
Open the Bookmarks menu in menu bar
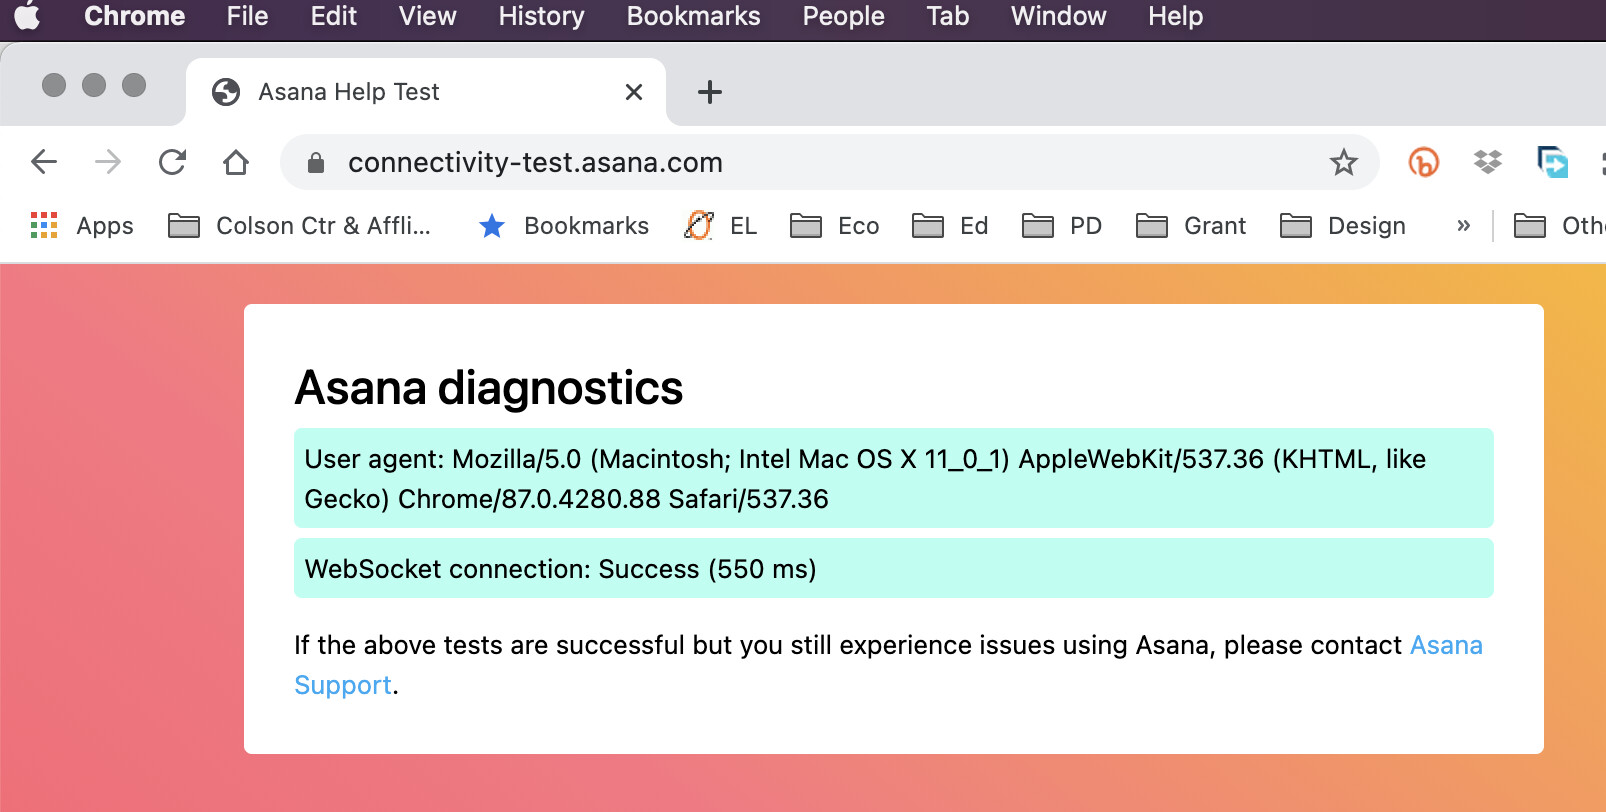click(693, 16)
